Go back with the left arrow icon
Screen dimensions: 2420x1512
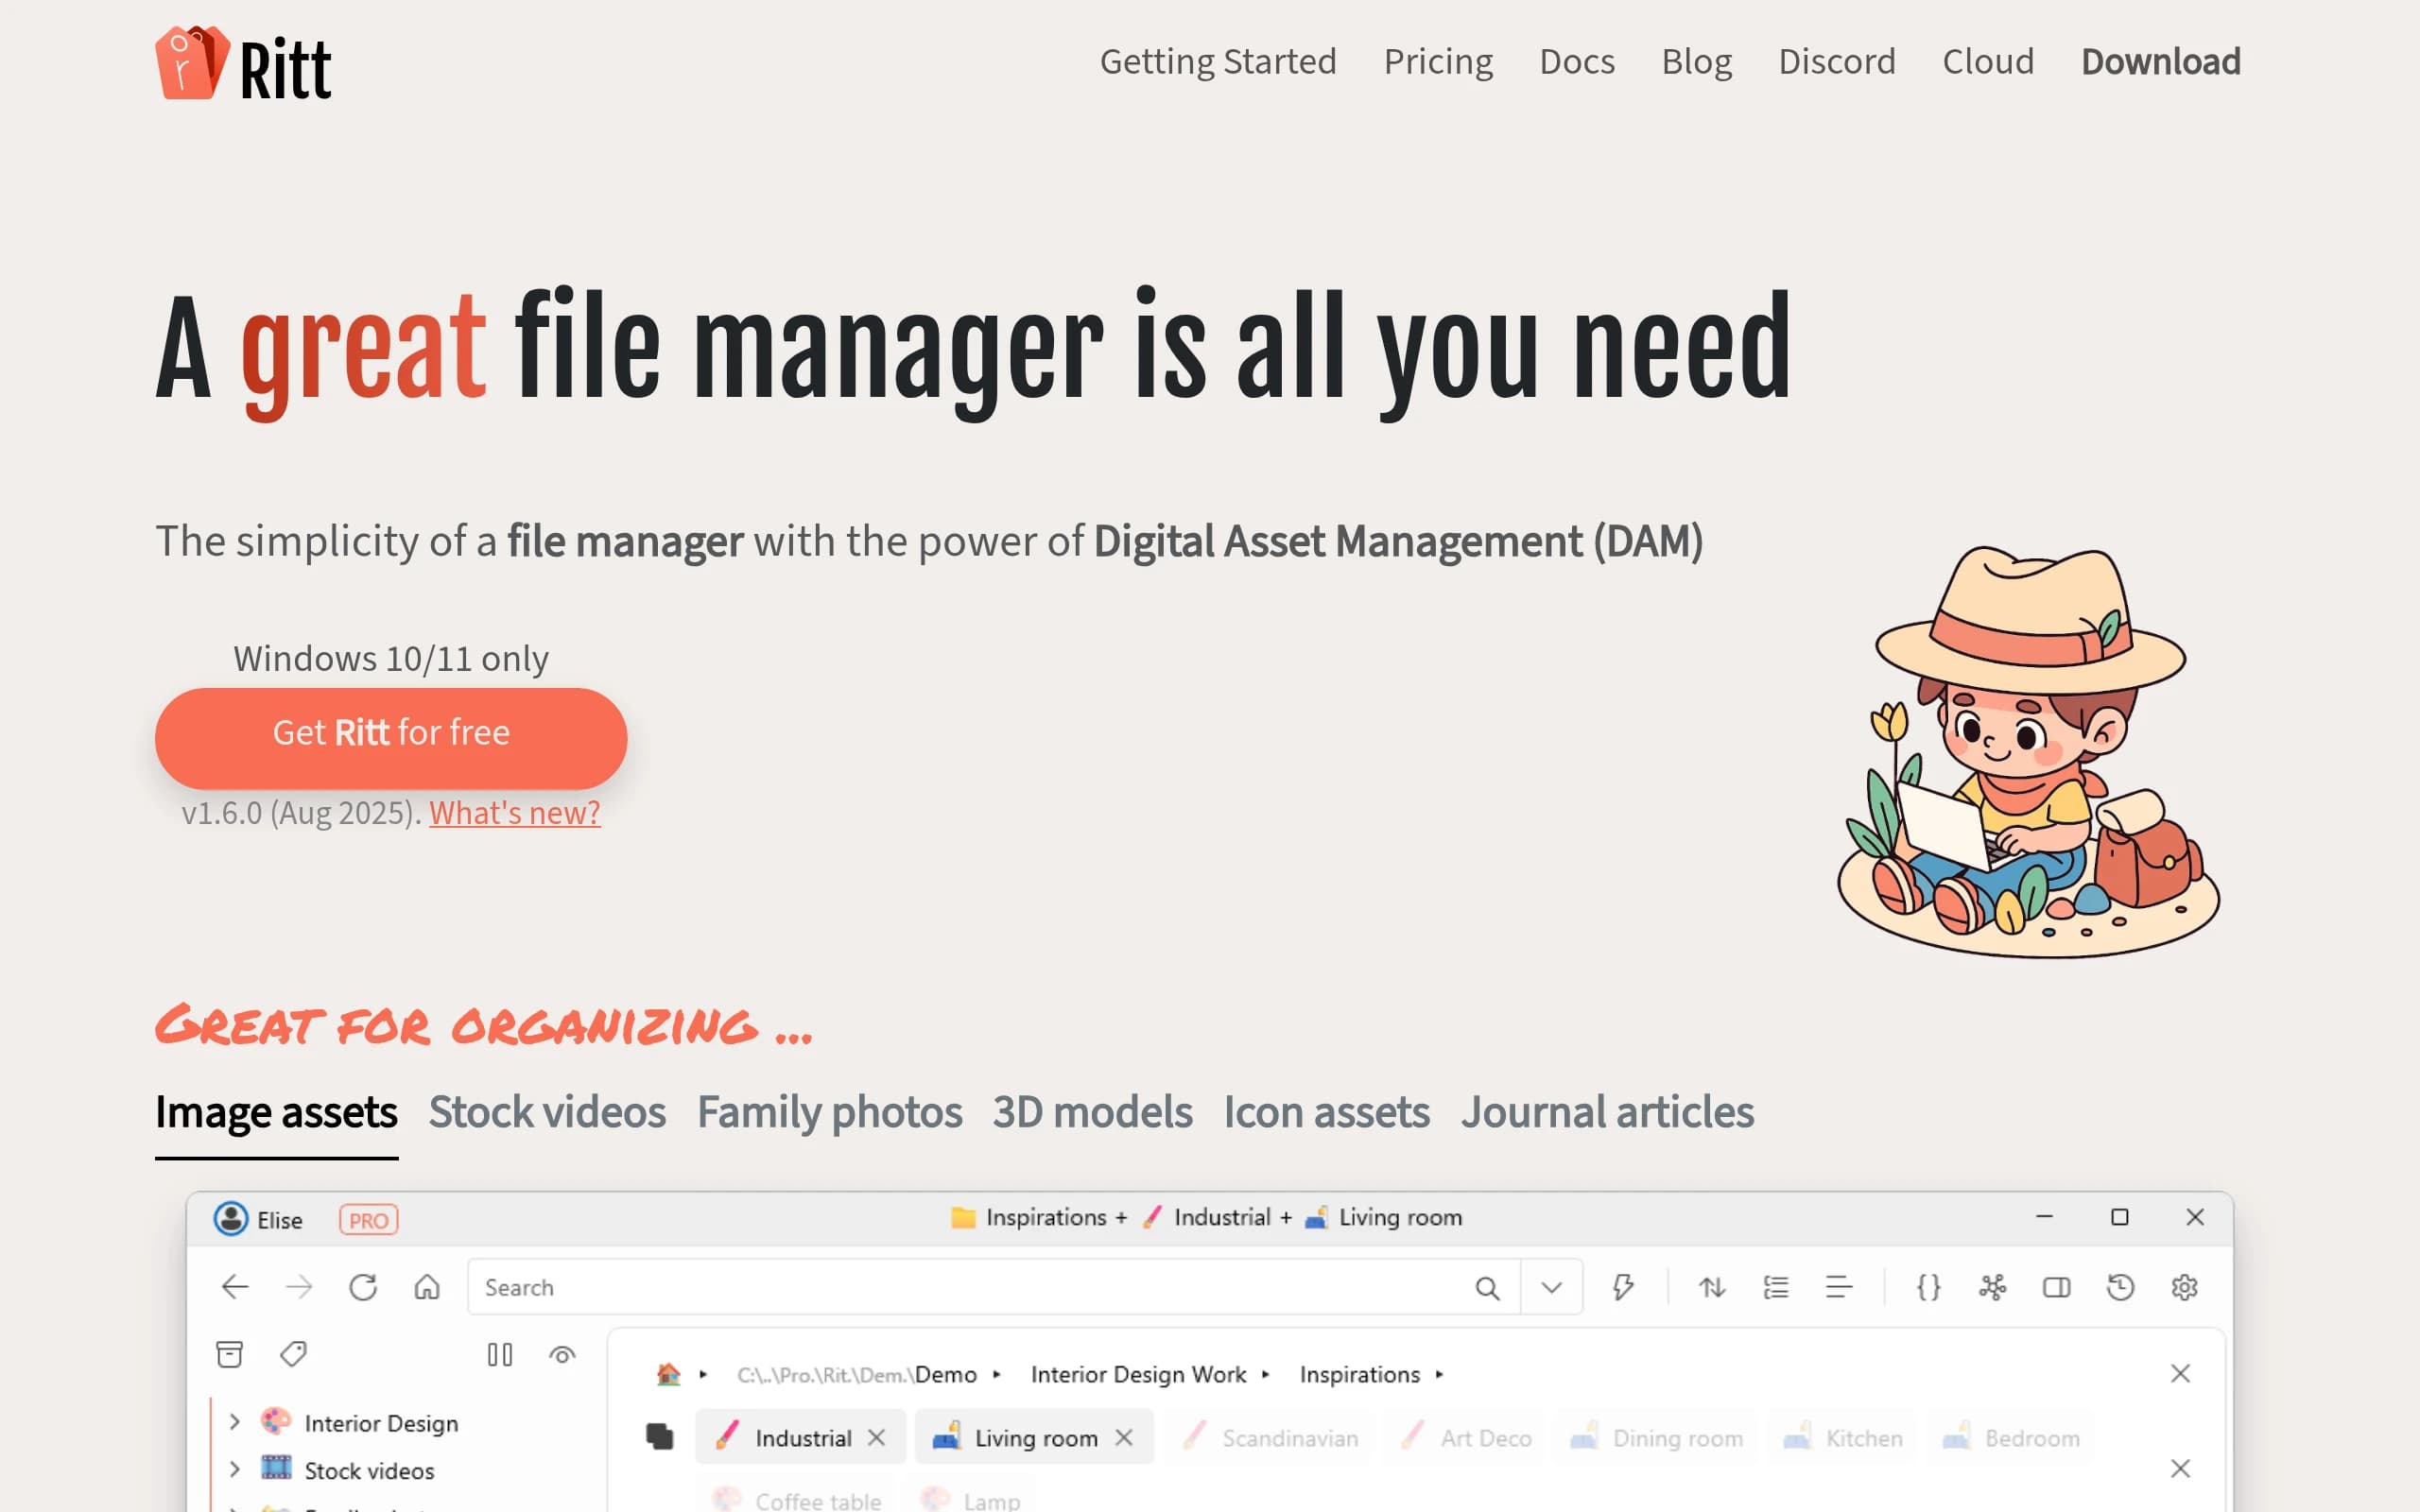[x=235, y=1287]
